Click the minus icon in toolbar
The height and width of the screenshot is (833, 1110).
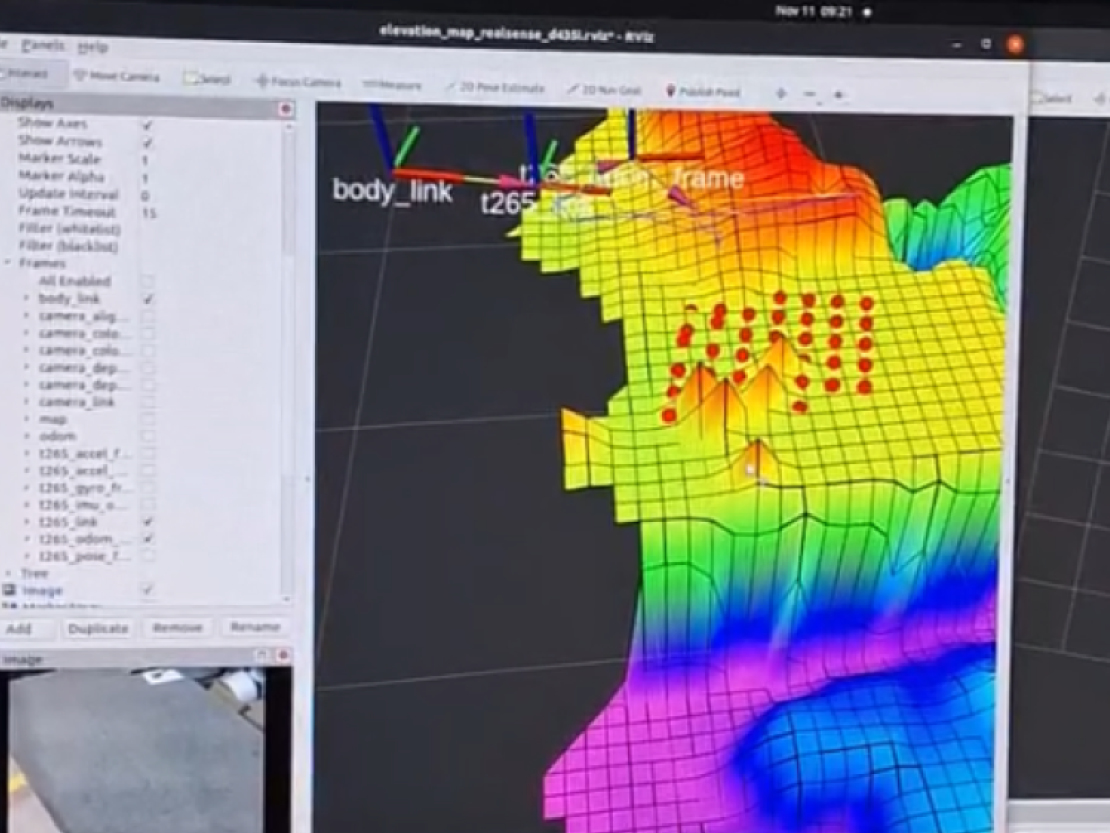click(x=810, y=93)
